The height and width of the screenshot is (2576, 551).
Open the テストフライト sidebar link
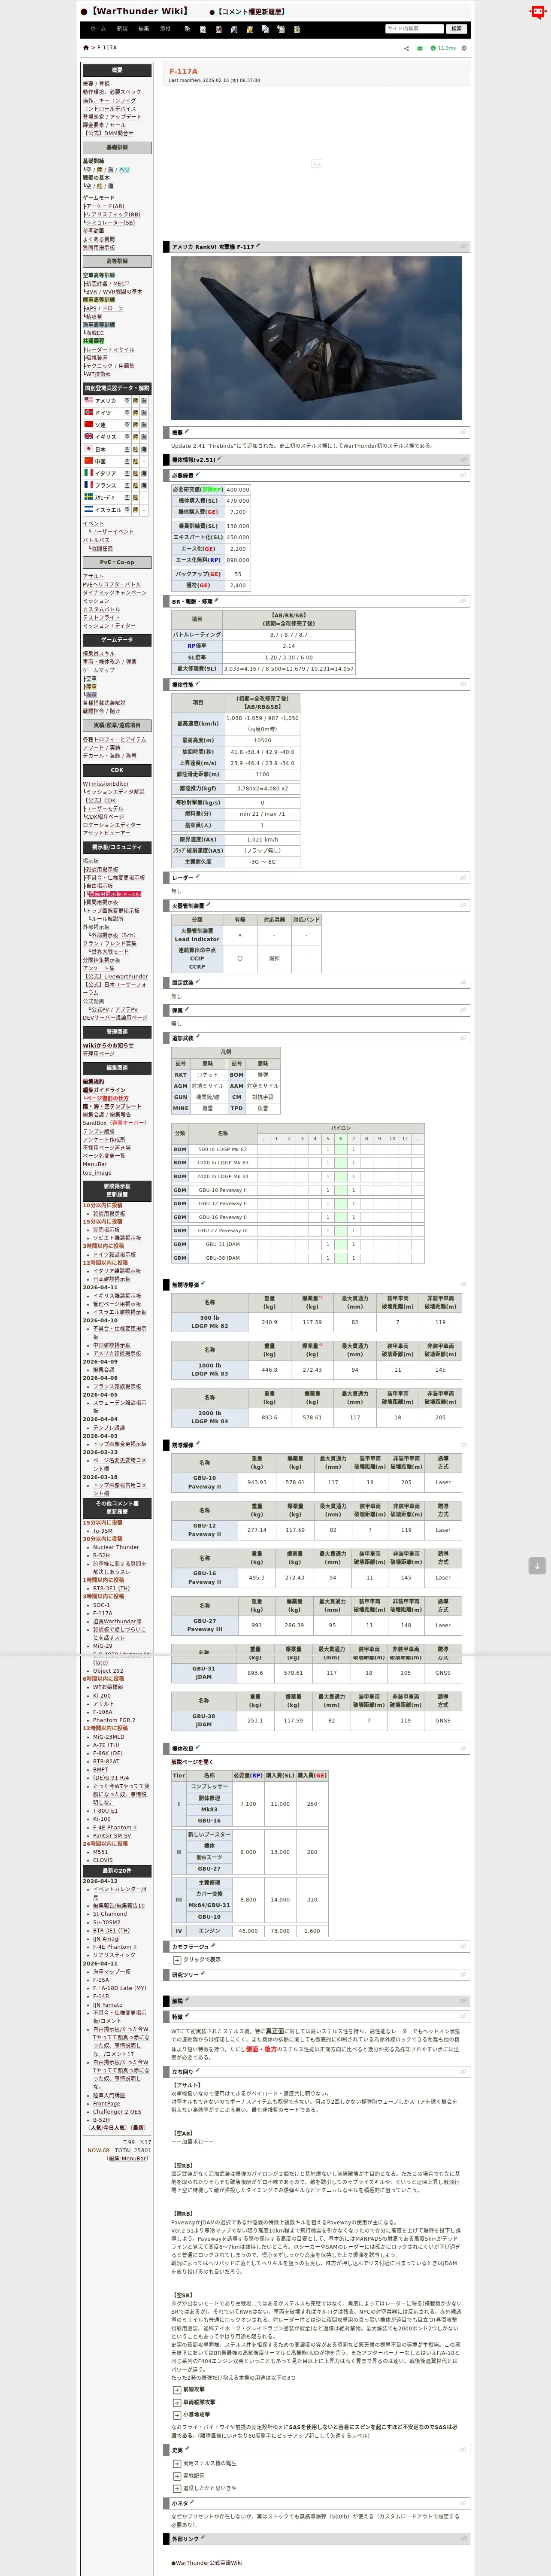point(101,618)
